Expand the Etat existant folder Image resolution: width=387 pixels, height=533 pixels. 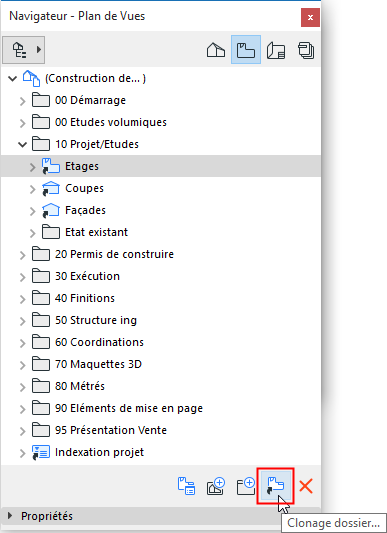click(x=32, y=233)
